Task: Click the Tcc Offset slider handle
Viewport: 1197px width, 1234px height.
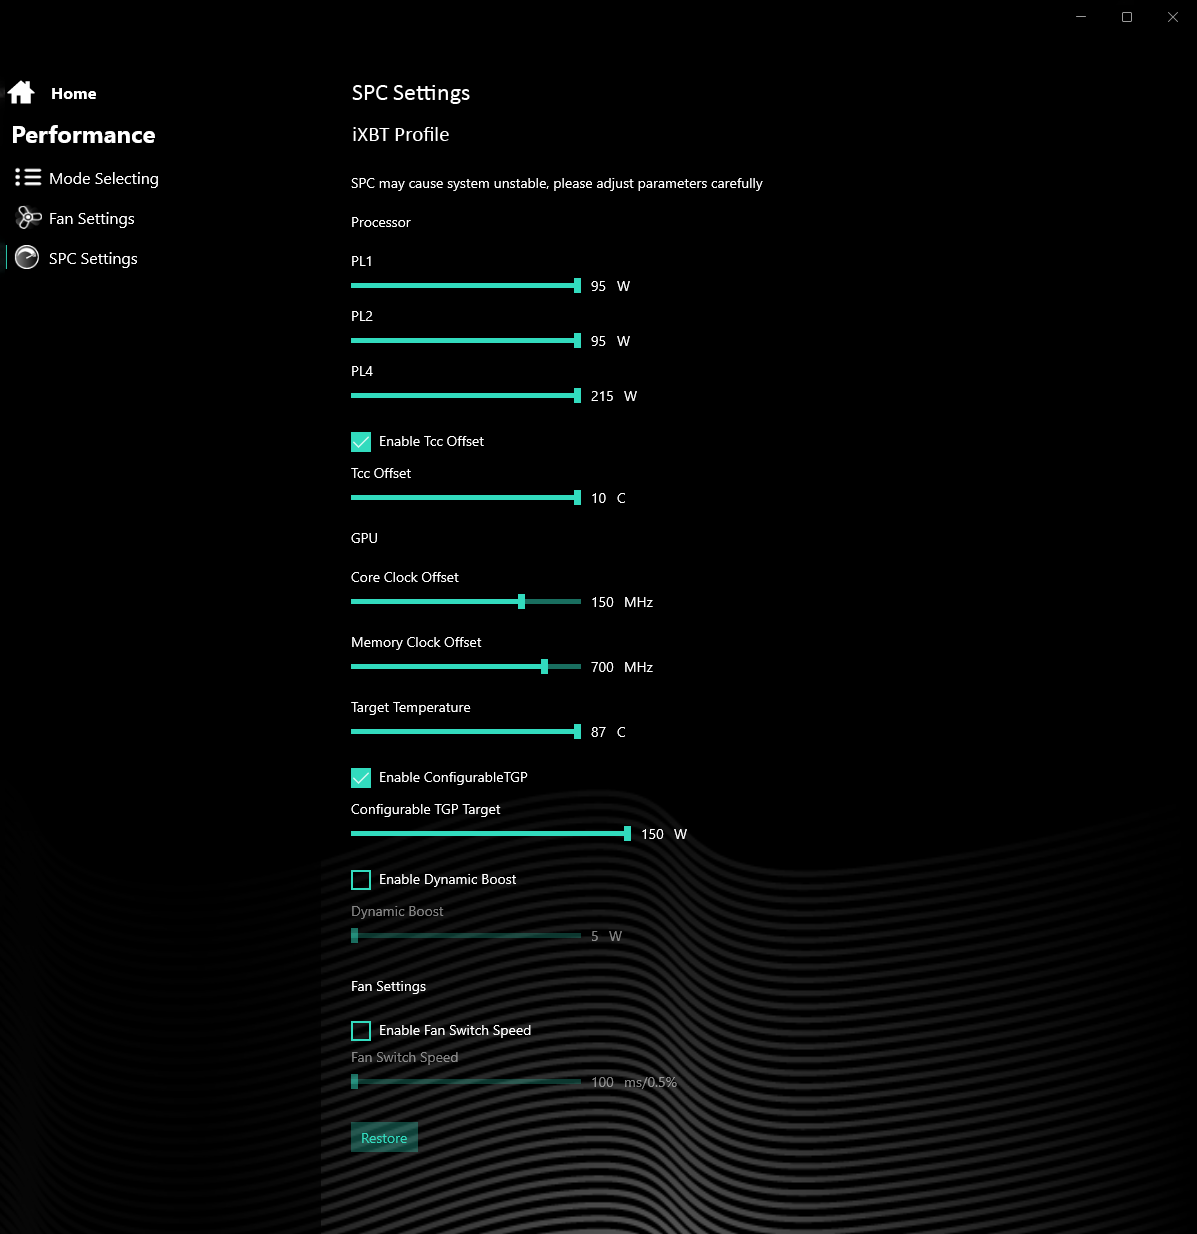Action: point(577,498)
